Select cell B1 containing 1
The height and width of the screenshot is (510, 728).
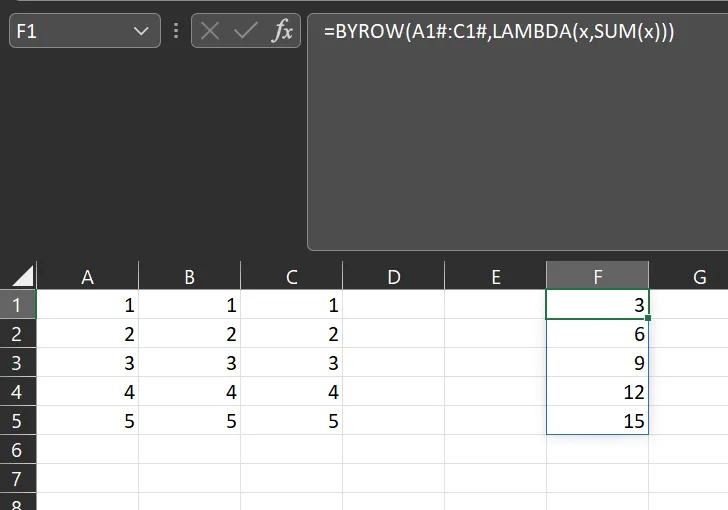[x=189, y=305]
